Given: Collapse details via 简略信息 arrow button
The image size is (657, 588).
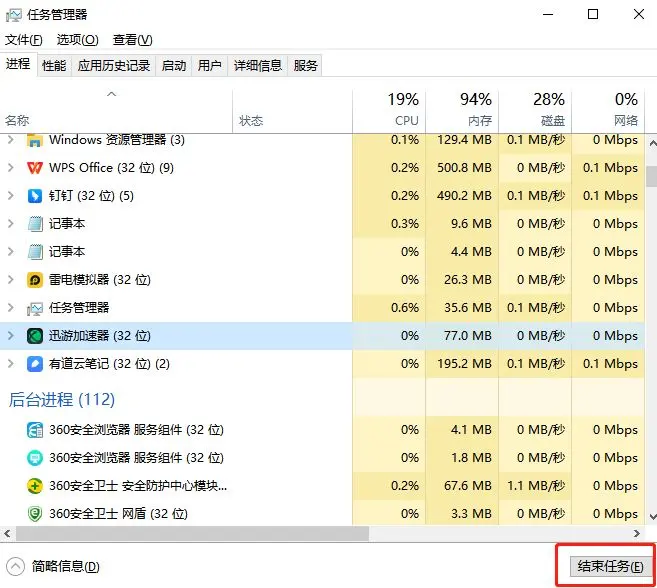Looking at the screenshot, I should pos(16,566).
